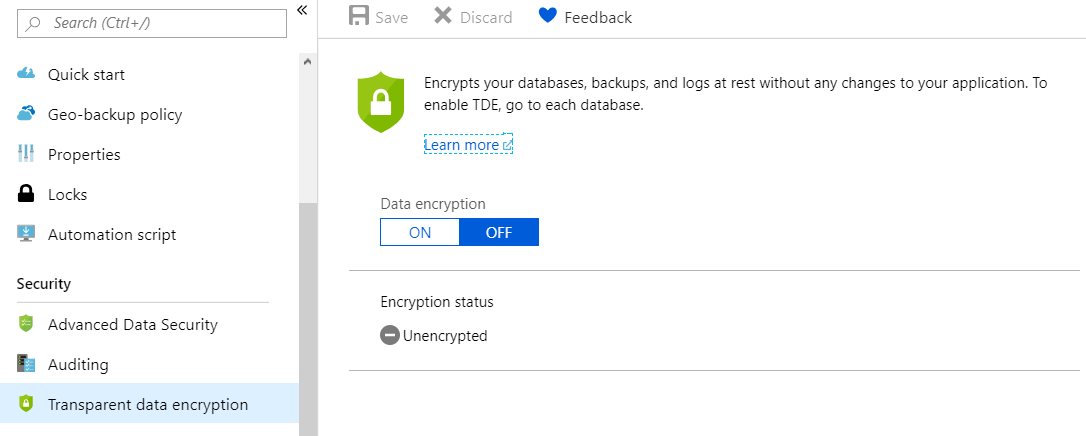This screenshot has width=1086, height=436.
Task: Click the Locks padlock icon
Action: click(27, 194)
